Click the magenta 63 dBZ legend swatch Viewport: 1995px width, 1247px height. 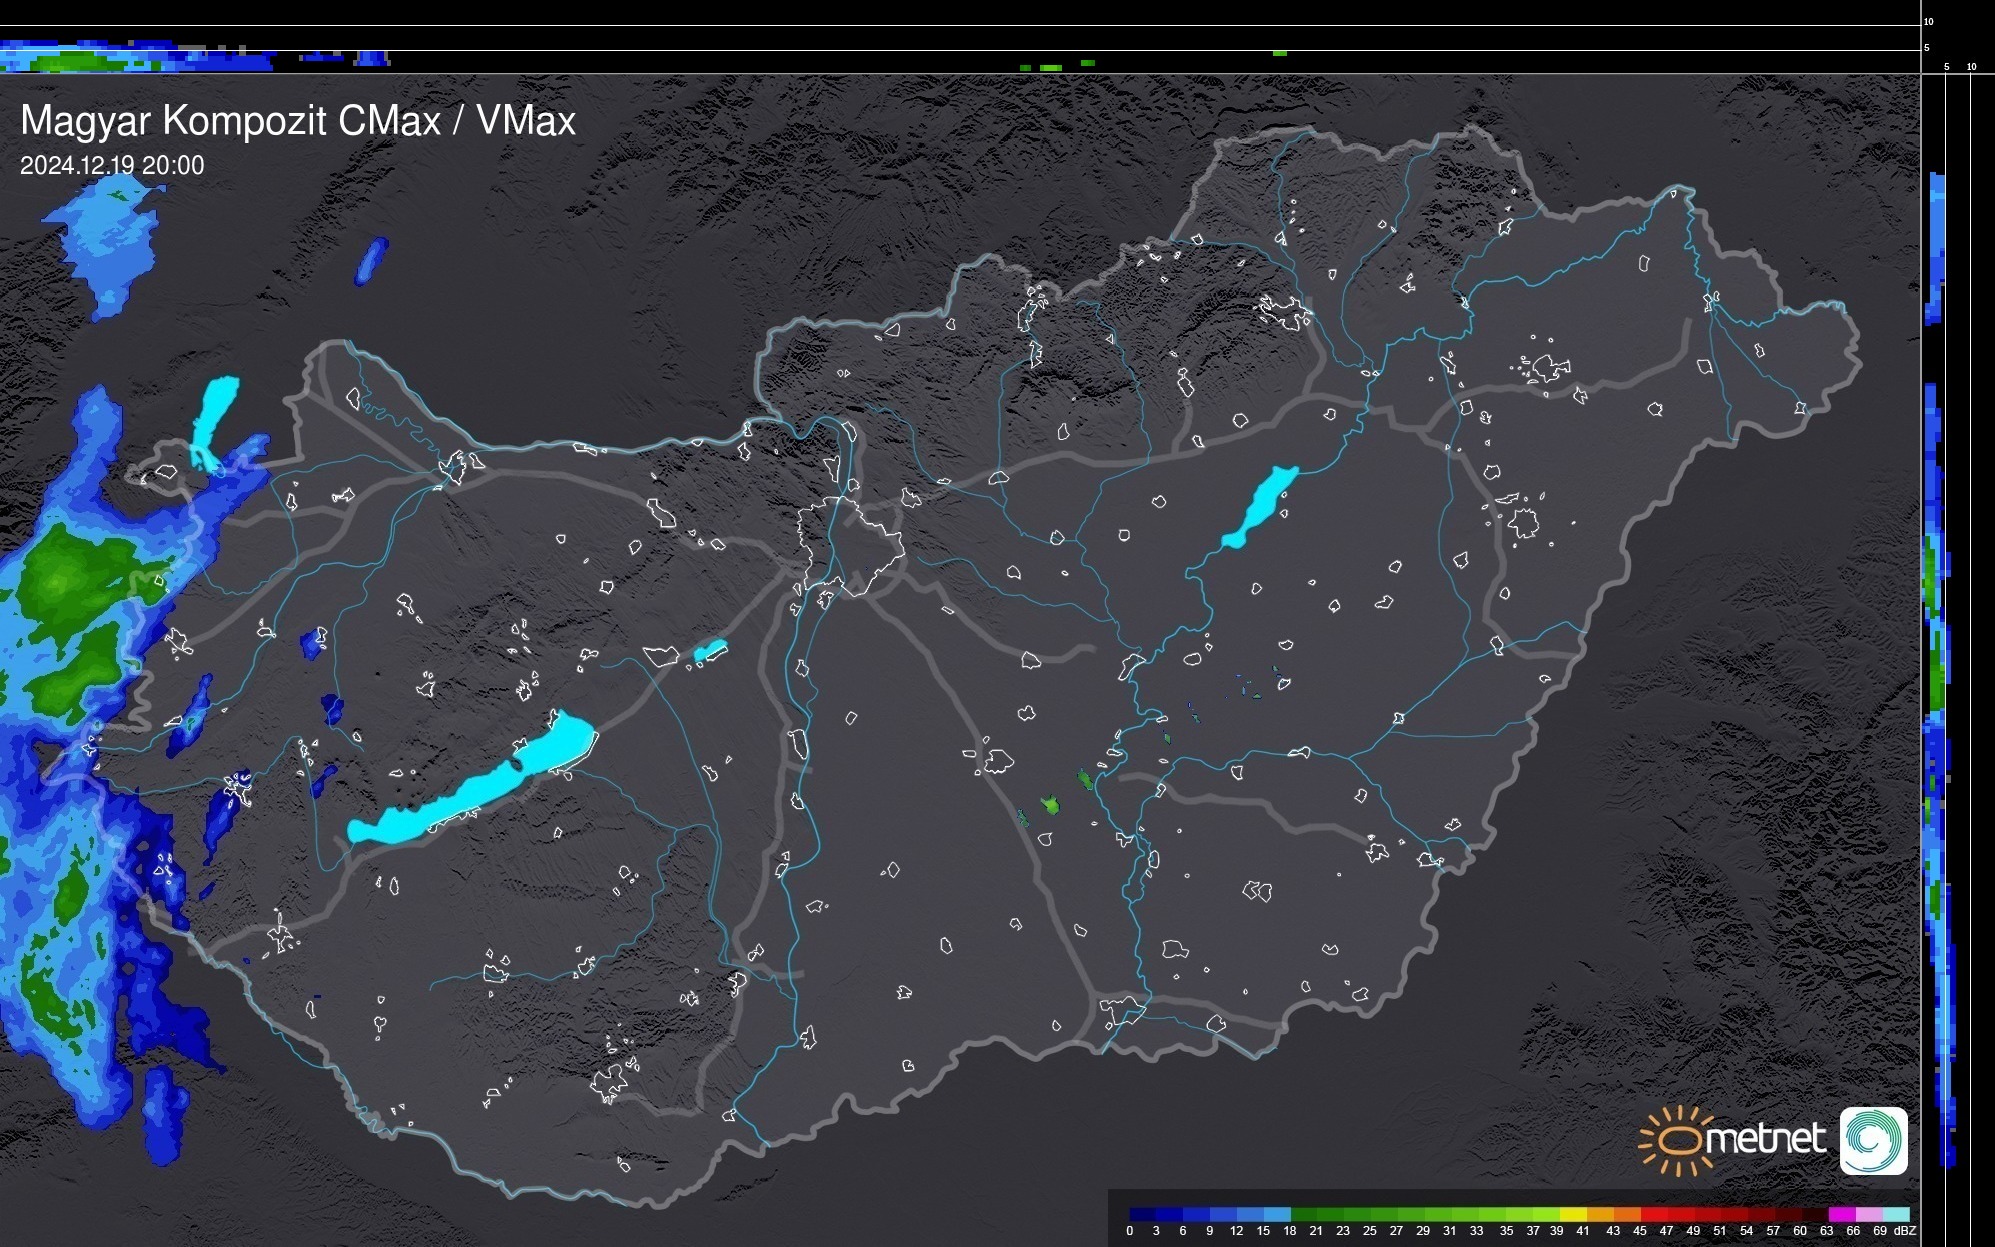click(1841, 1214)
